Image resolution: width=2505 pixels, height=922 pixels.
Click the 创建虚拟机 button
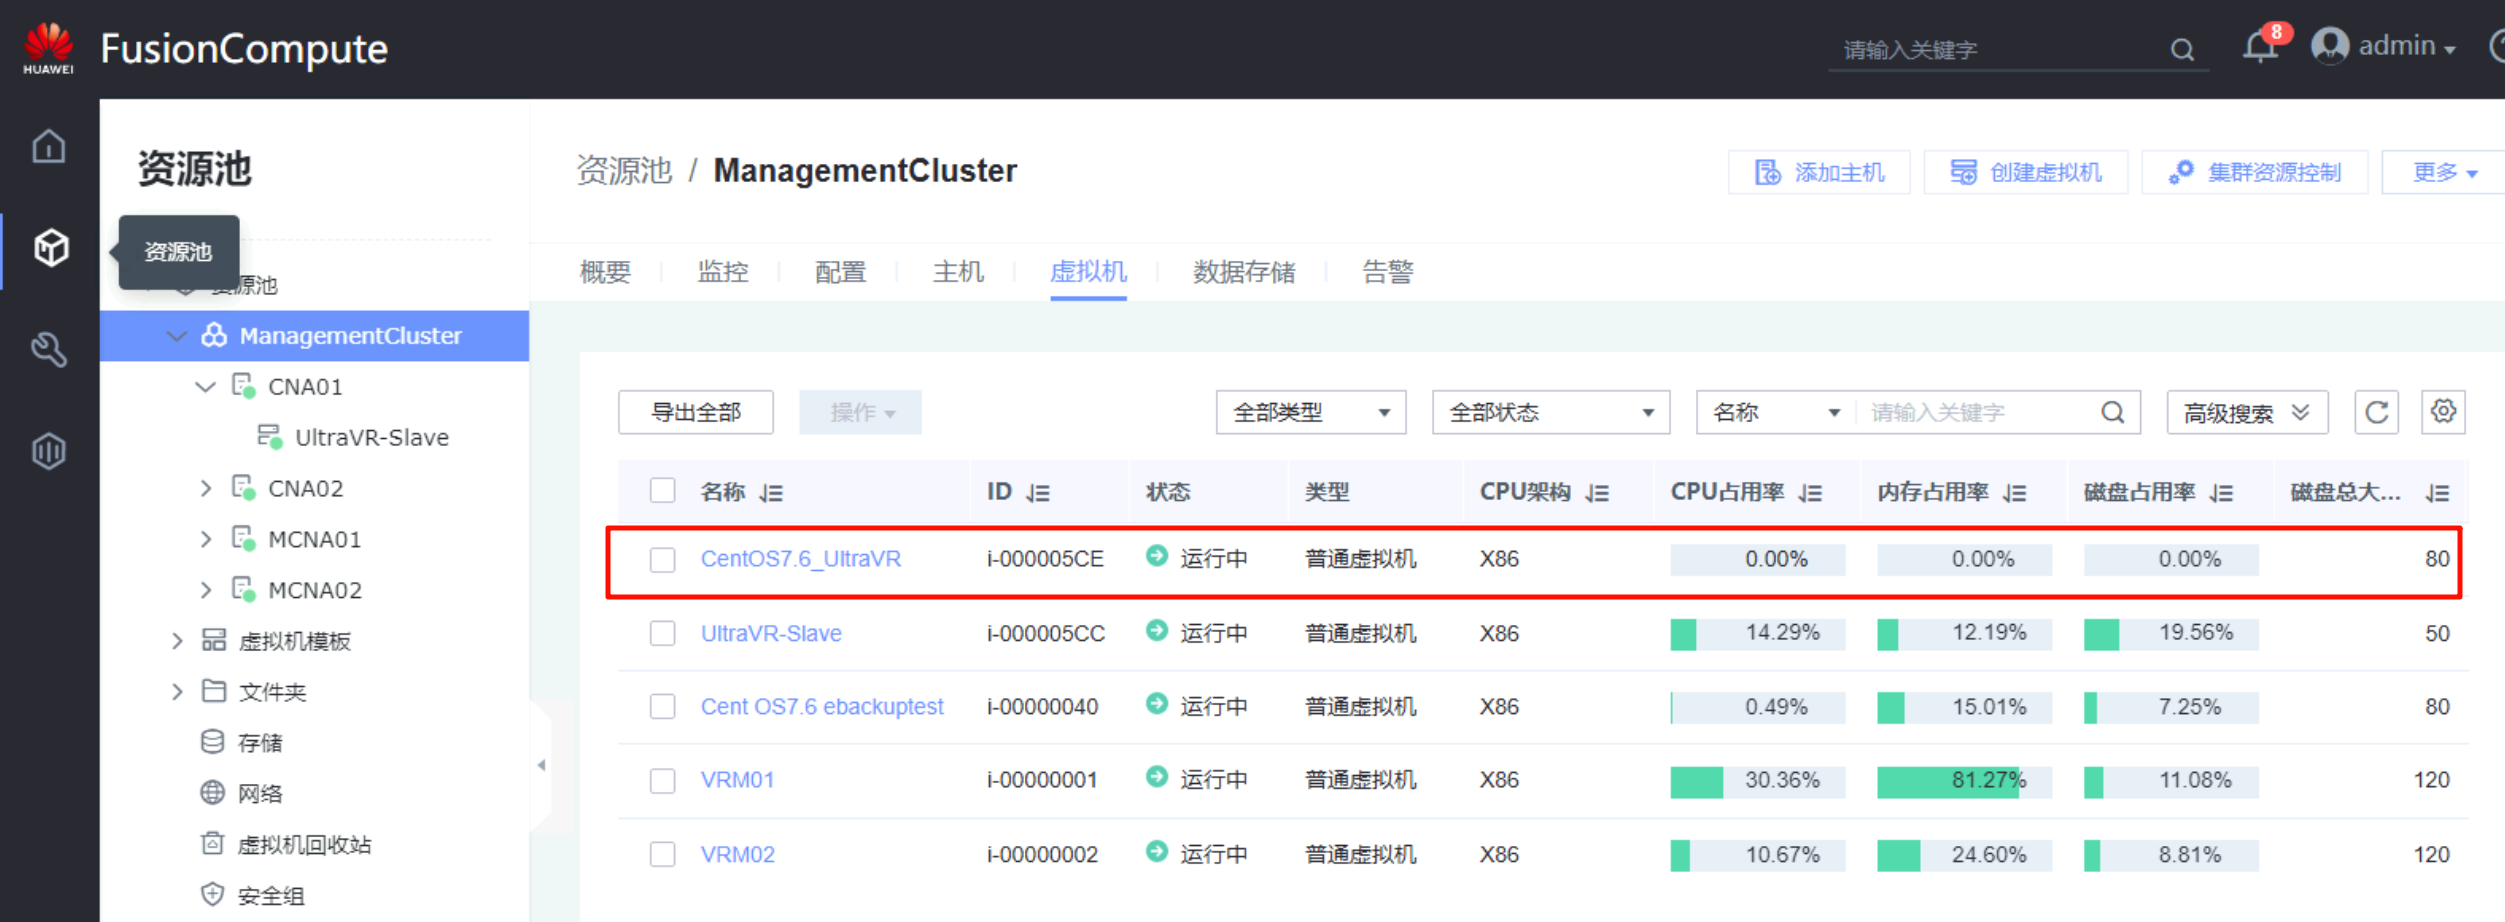(2025, 172)
